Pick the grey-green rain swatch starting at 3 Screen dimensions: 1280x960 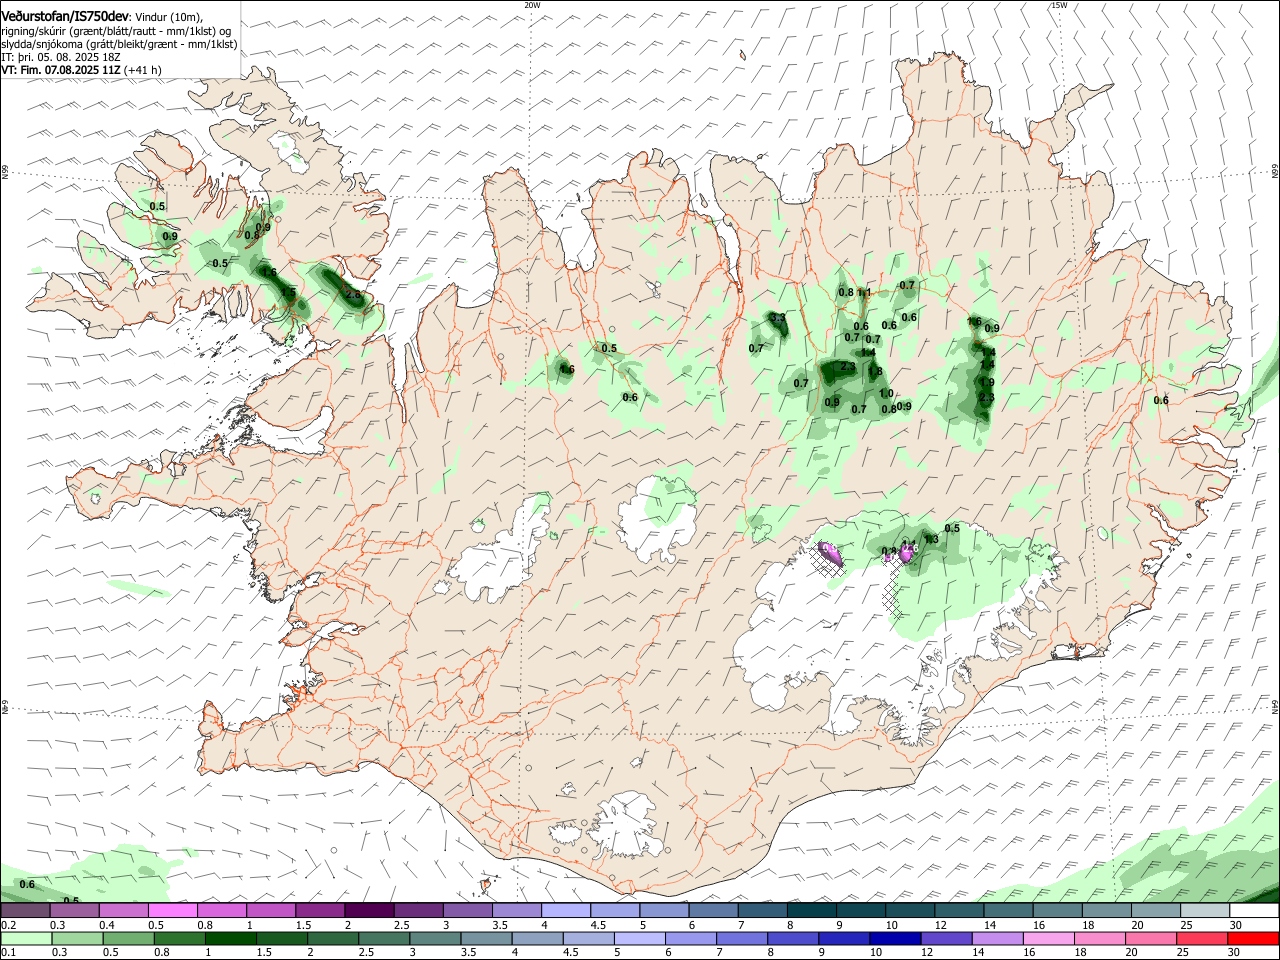[x=435, y=938]
